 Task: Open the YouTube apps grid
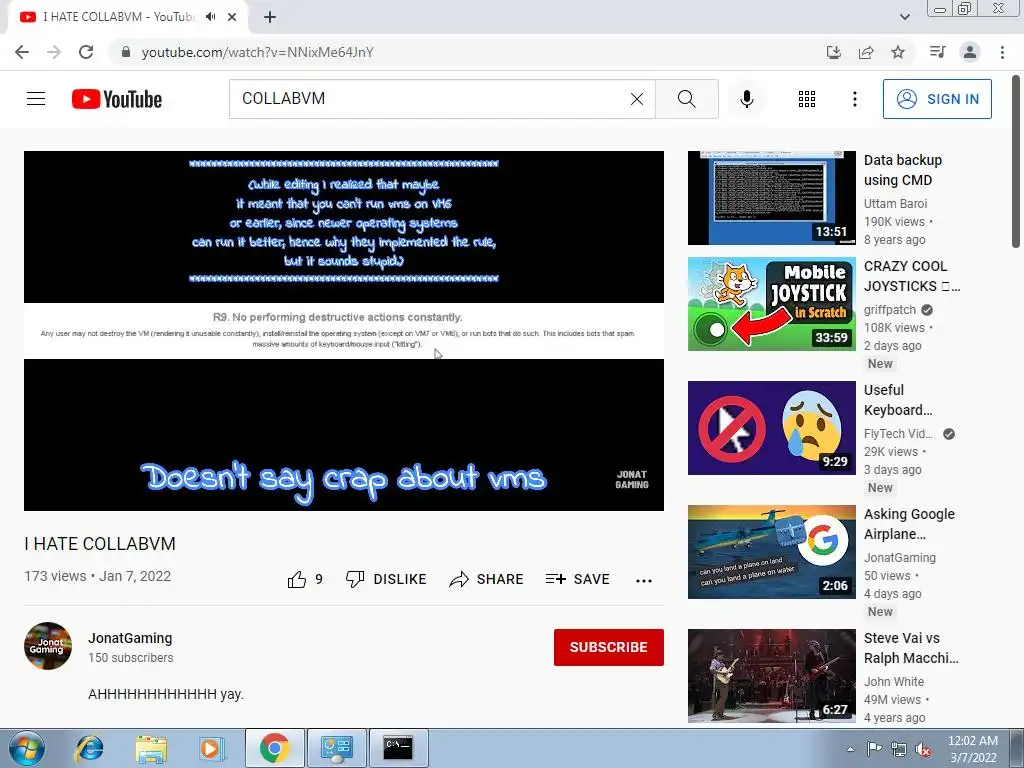click(807, 99)
